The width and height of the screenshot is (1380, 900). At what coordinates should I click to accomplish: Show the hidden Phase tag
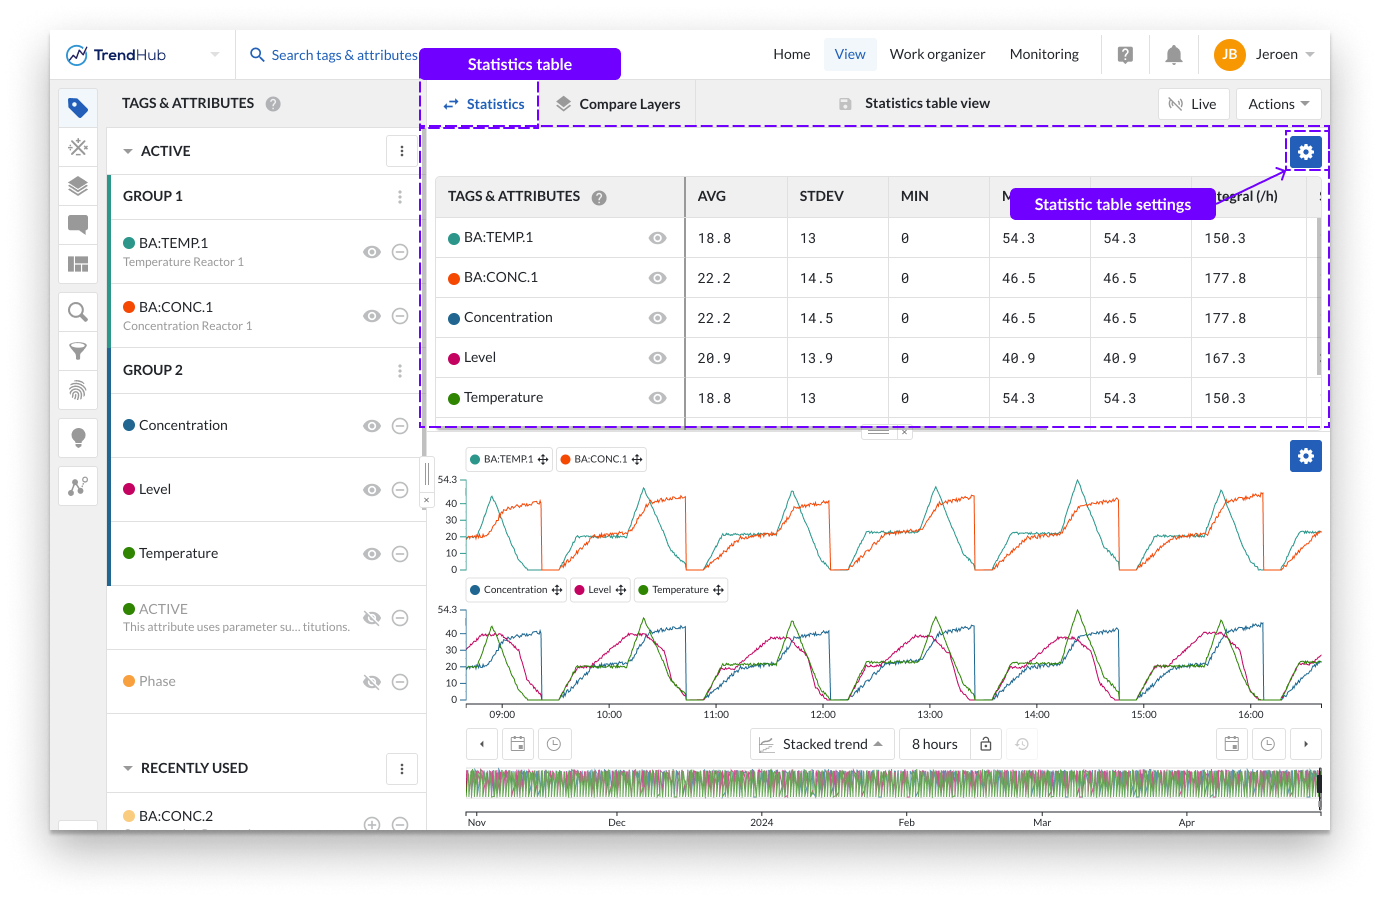(372, 682)
